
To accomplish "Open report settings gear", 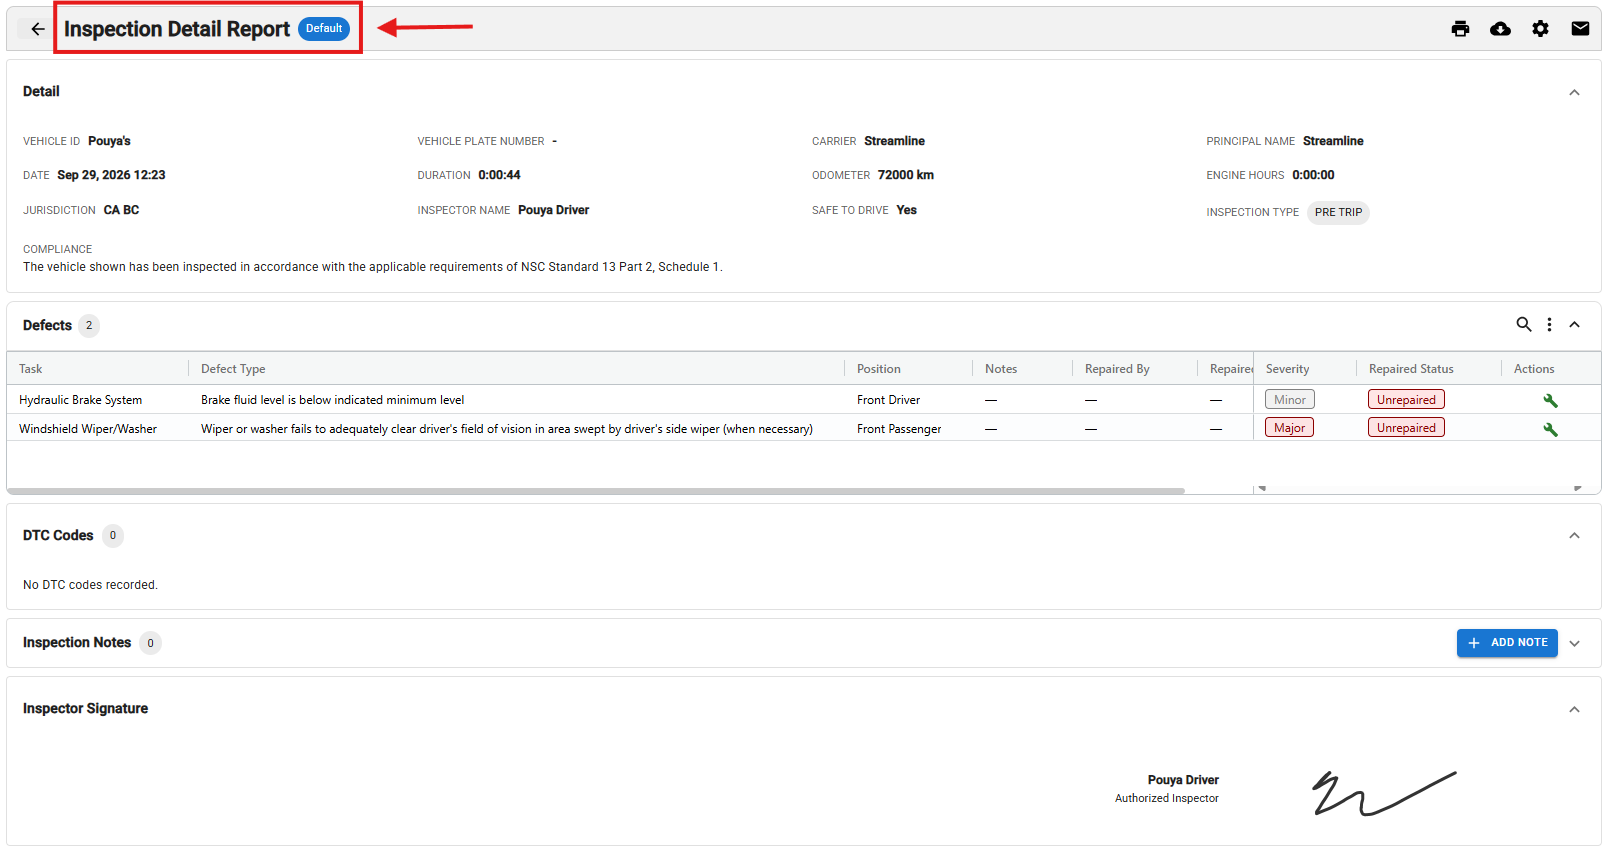I will [x=1540, y=29].
